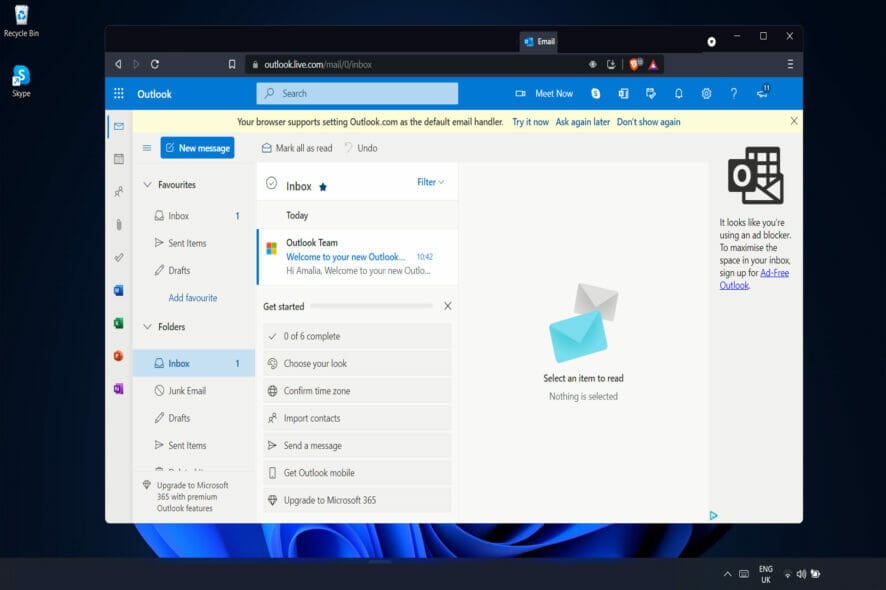Screen dimensions: 886x590
Task: Open Skype desktop shortcut
Action: click(21, 81)
